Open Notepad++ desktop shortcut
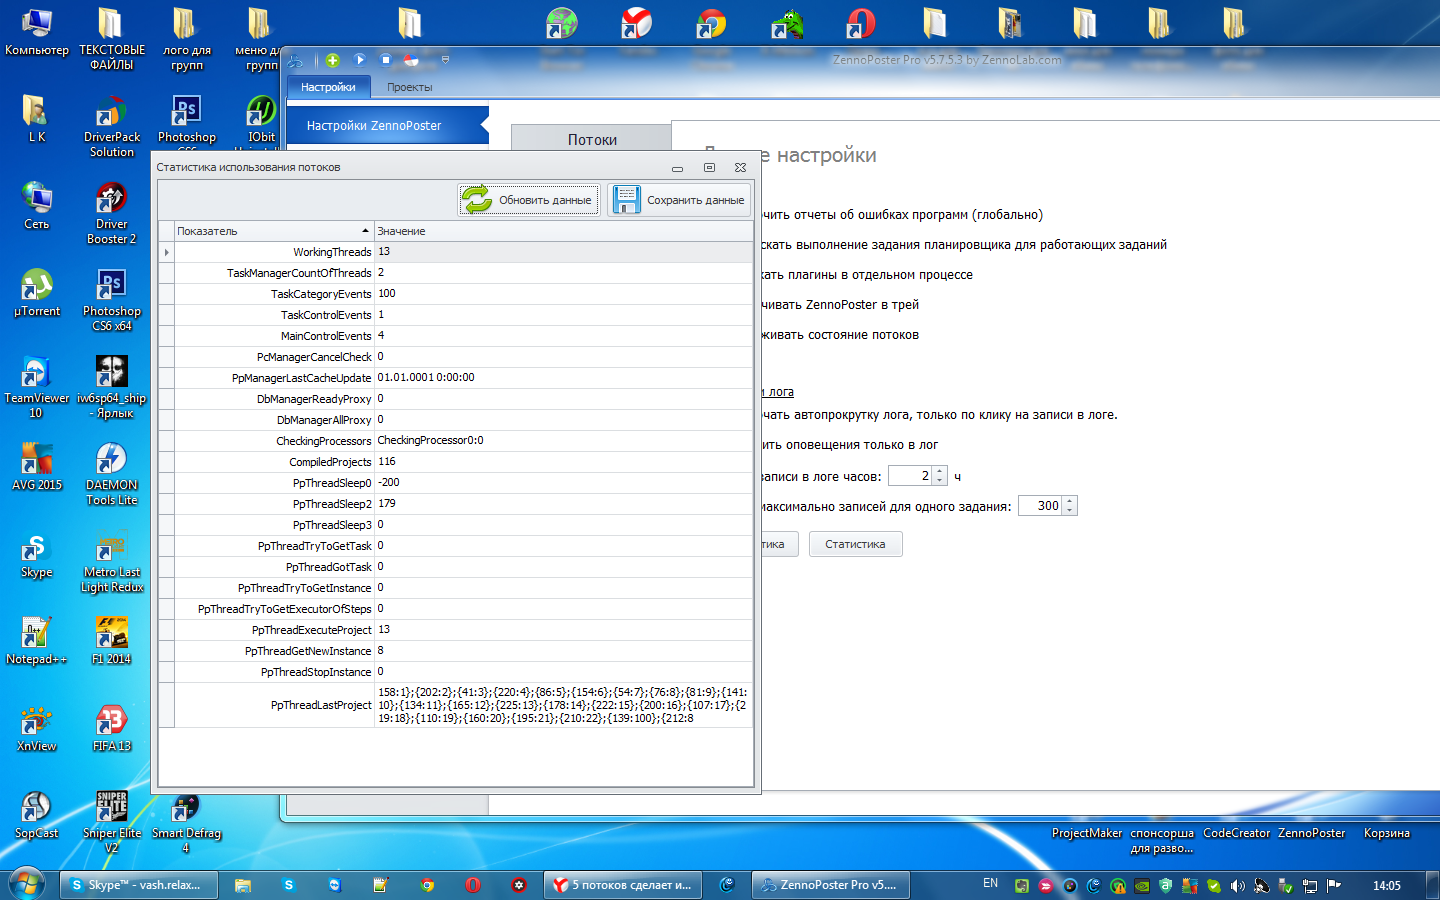Screen dimensions: 1440x900 click(37, 641)
